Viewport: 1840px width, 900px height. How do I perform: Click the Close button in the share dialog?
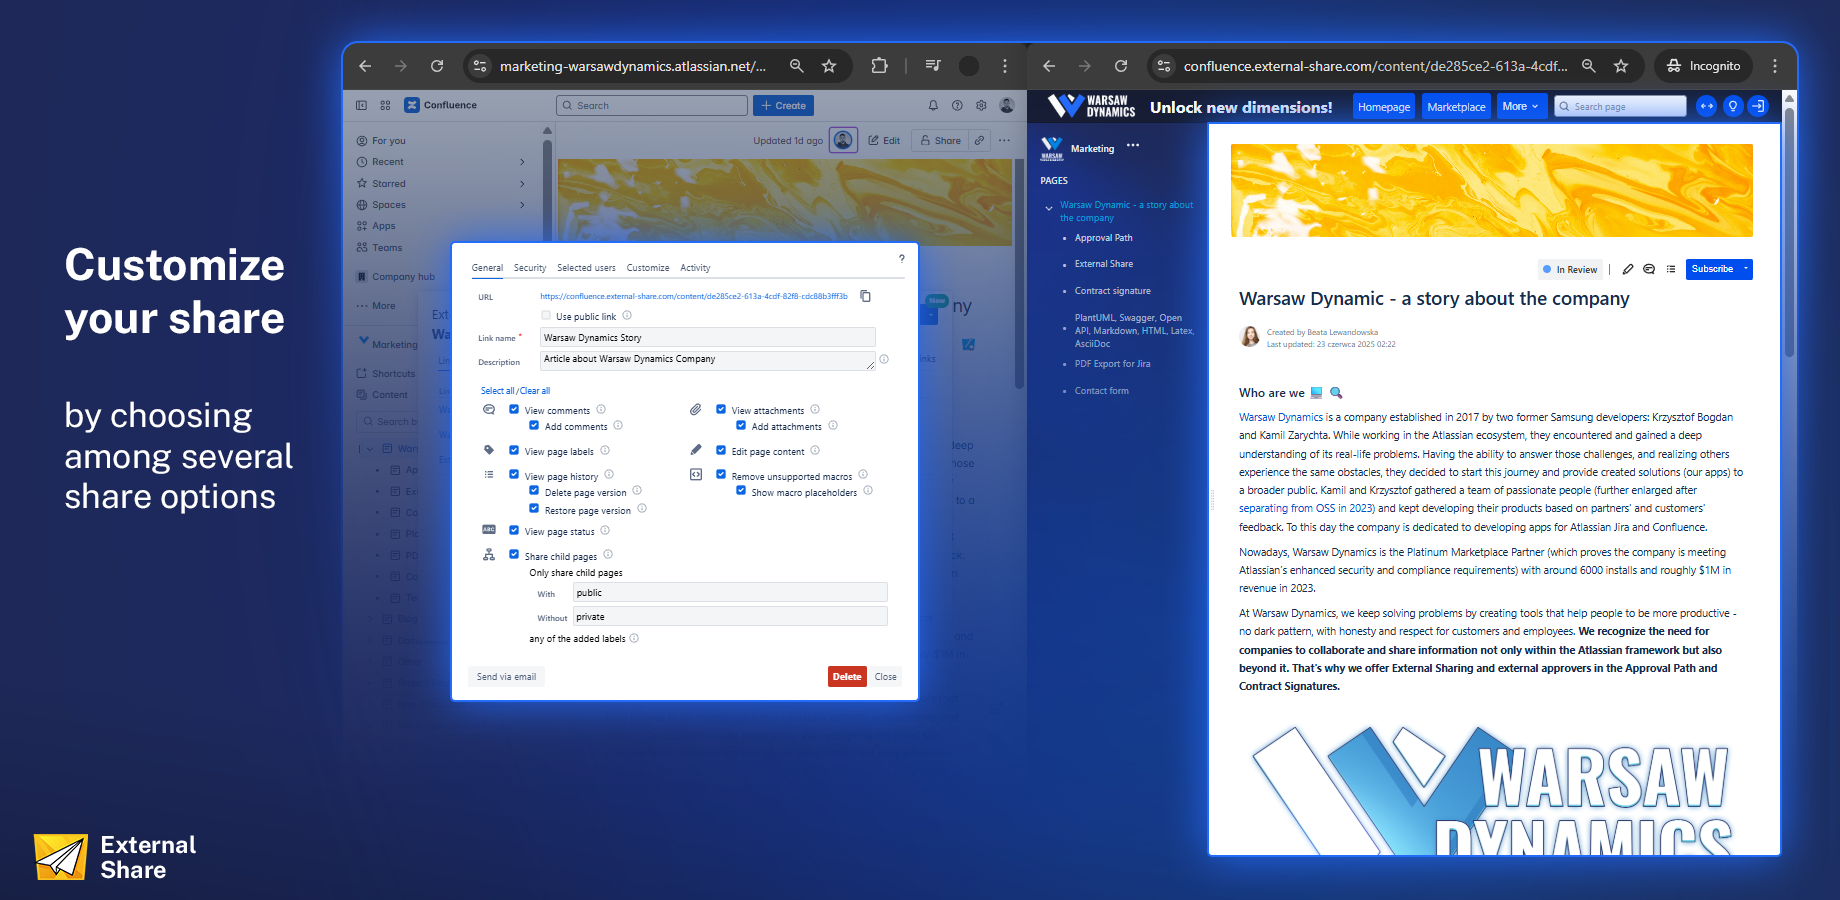(886, 677)
